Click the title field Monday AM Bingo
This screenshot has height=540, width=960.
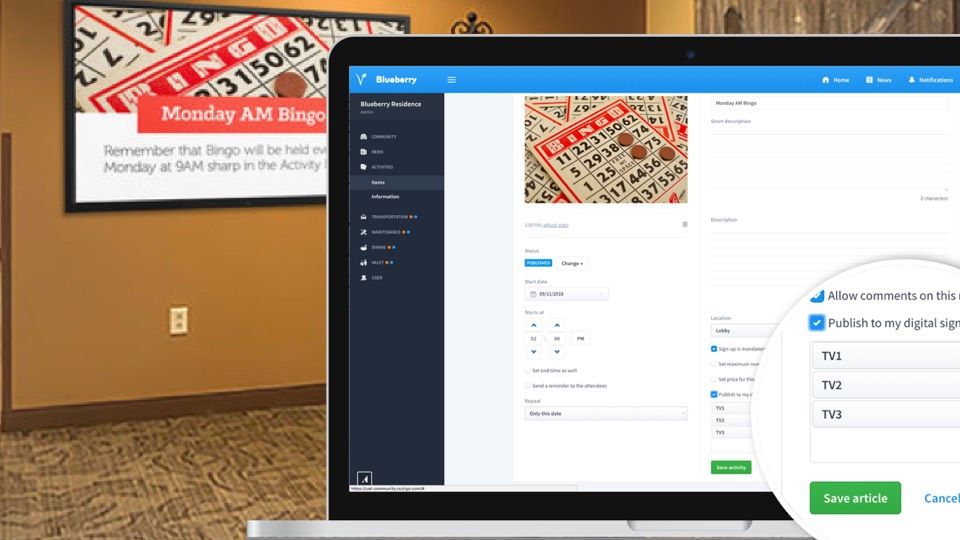coord(829,103)
